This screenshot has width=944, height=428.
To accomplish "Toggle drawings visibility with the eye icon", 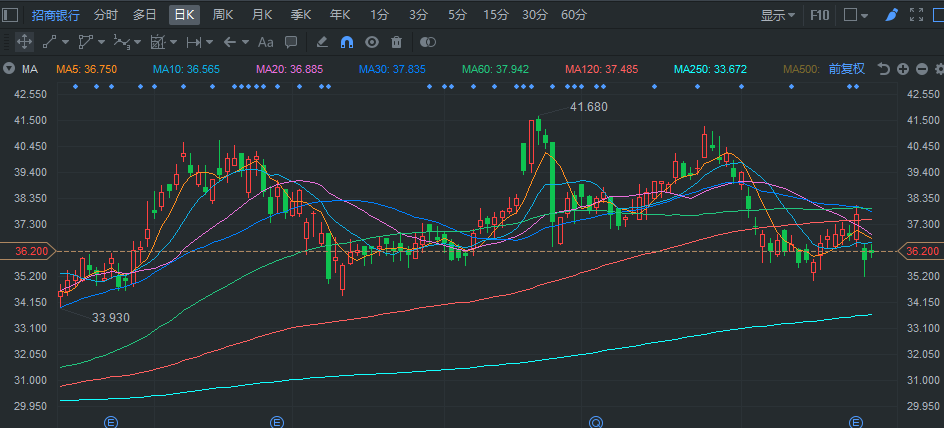I will [372, 42].
